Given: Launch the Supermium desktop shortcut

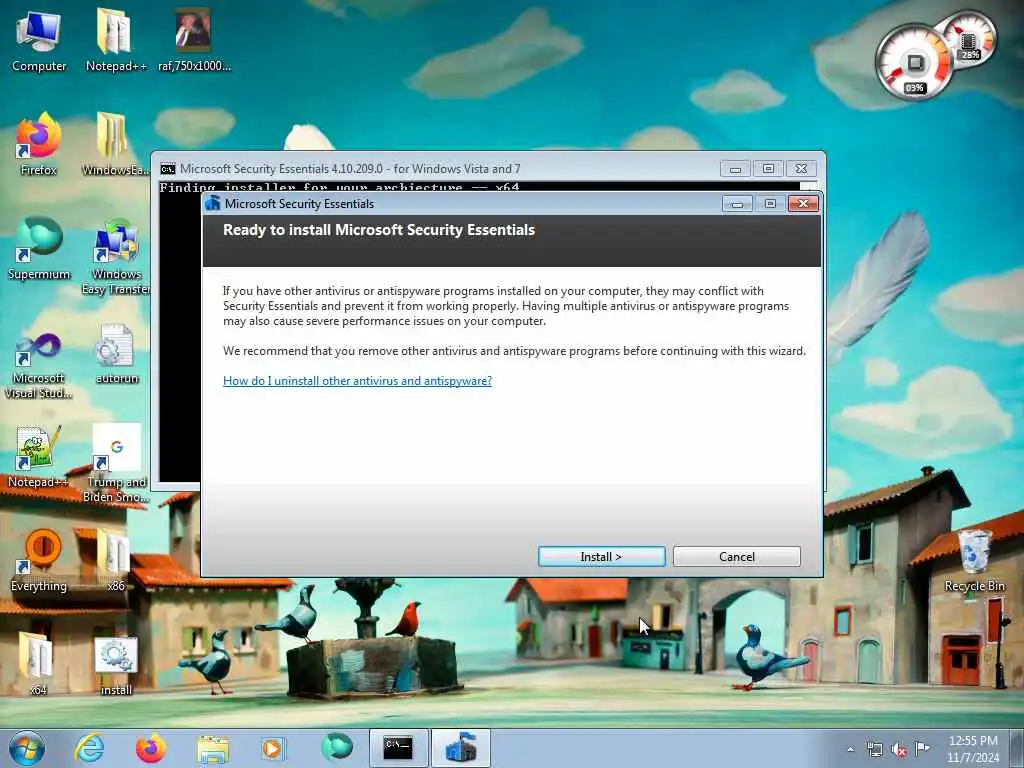Looking at the screenshot, I should point(39,248).
